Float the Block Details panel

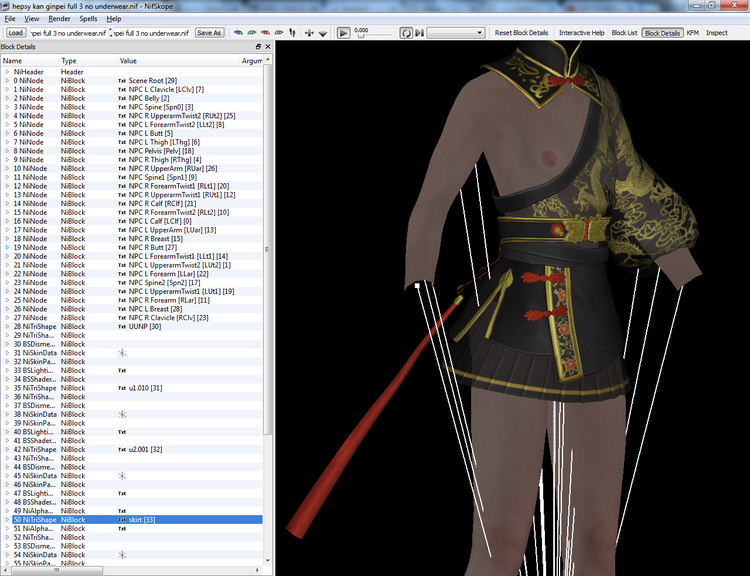click(258, 46)
